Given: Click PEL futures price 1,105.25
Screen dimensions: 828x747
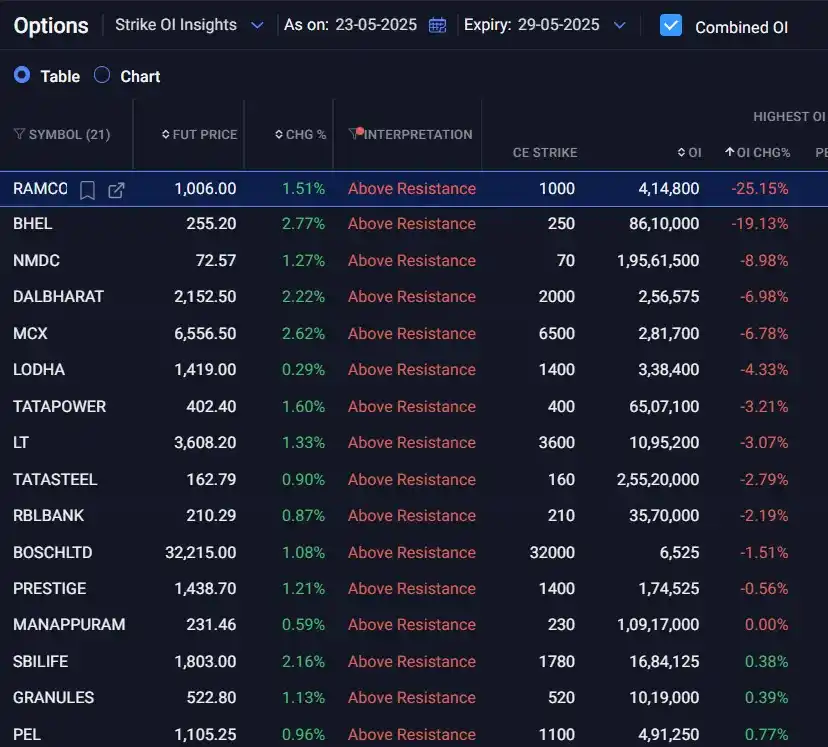Looking at the screenshot, I should pyautogui.click(x=205, y=734).
